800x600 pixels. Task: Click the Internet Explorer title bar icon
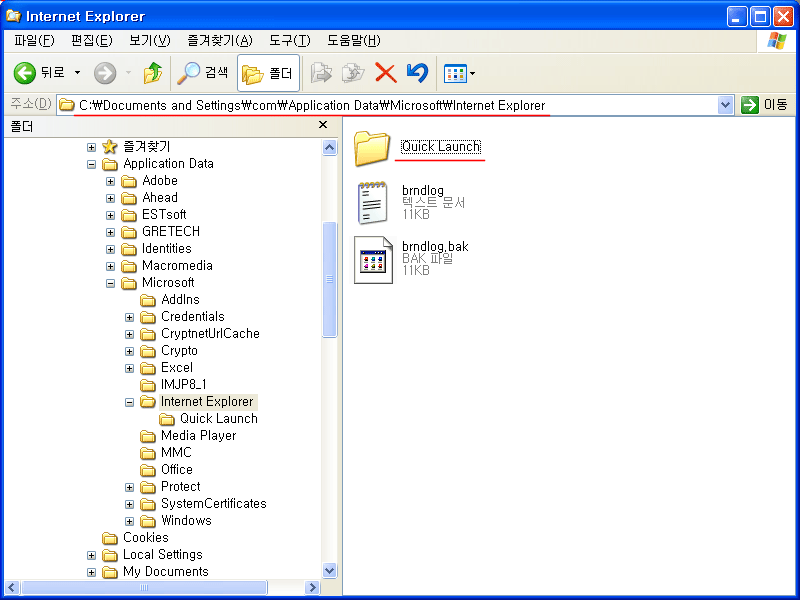point(13,16)
